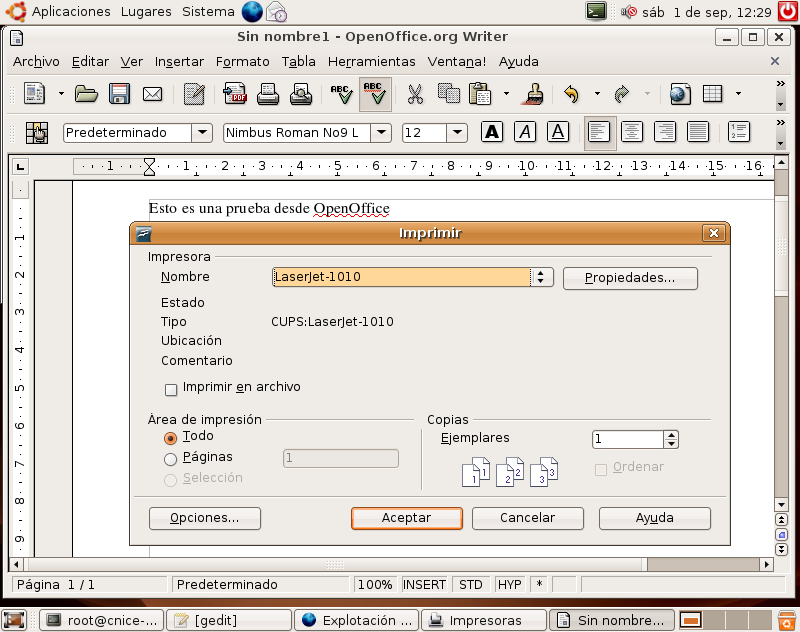
Task: Open printer Propiedades button
Action: [629, 278]
